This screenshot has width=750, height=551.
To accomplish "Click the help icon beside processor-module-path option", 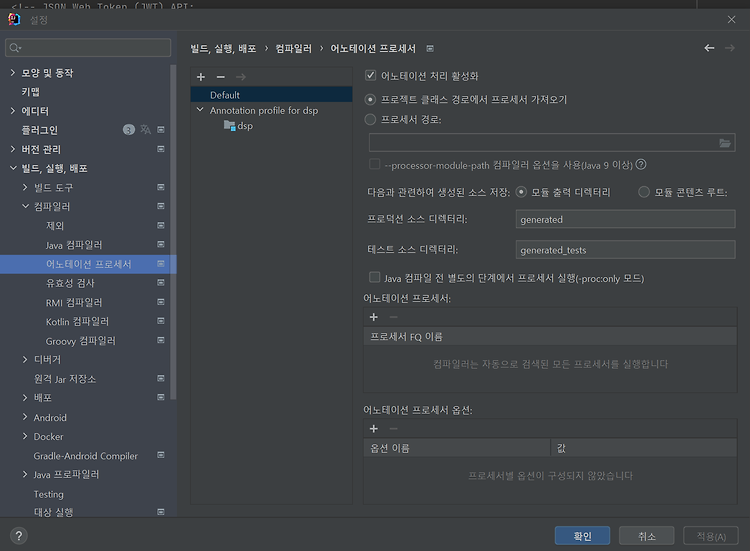I will coord(641,165).
